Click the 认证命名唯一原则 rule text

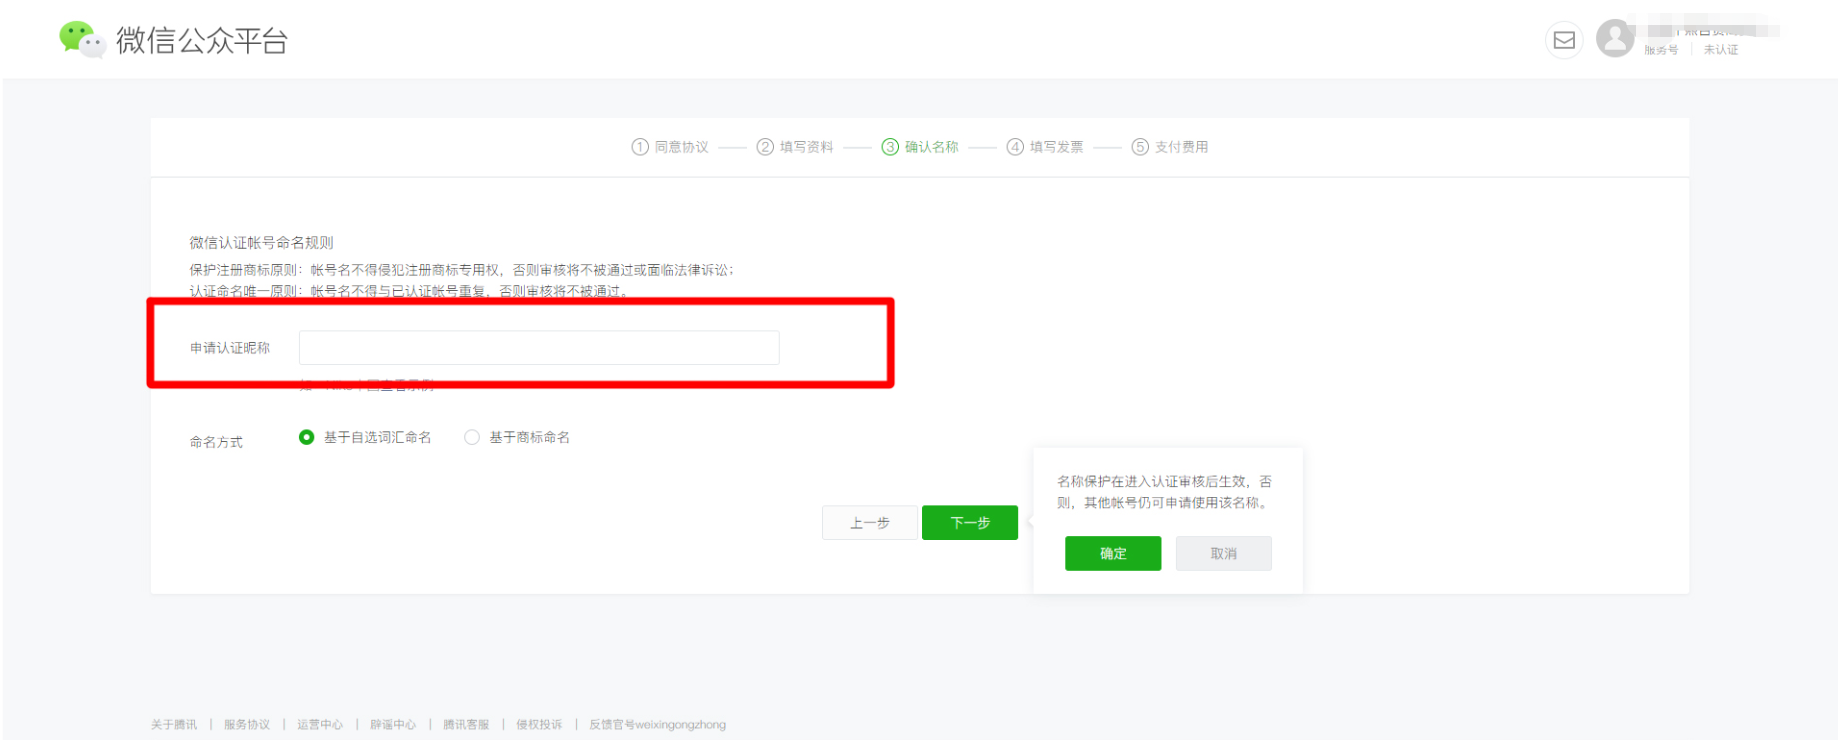coord(409,291)
